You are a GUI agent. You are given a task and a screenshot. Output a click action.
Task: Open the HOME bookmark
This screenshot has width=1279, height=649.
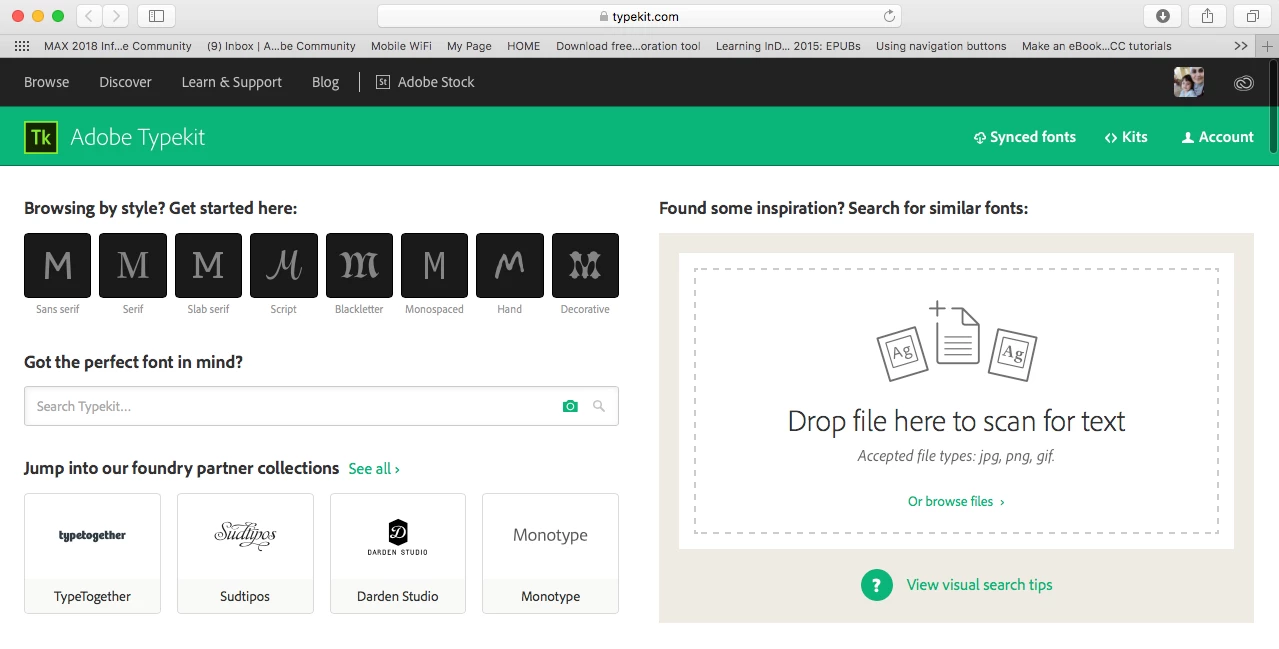point(523,46)
